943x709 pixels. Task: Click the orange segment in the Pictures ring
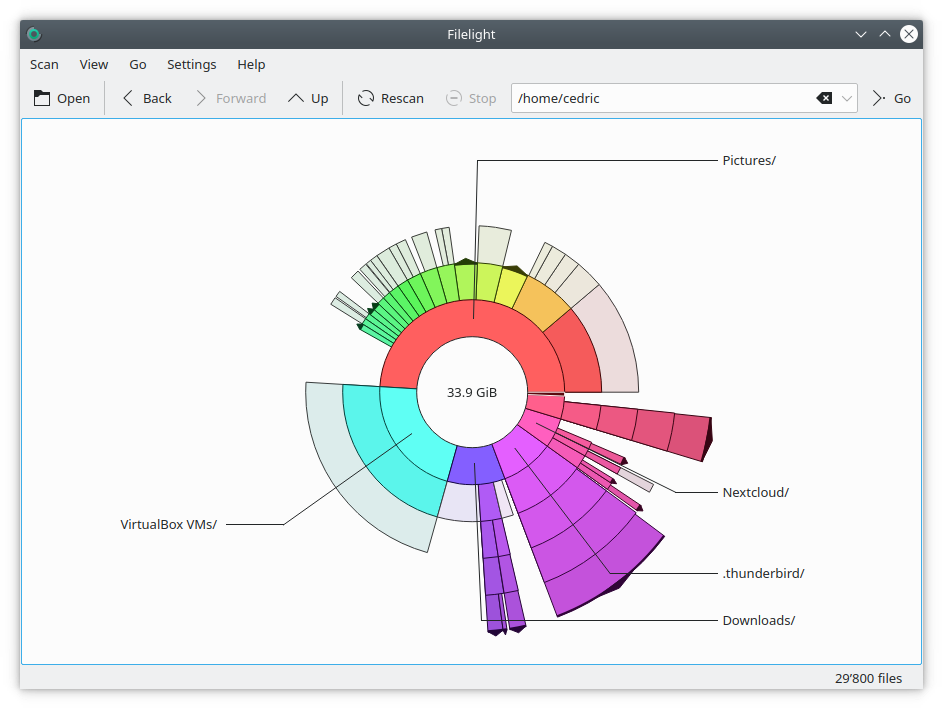[x=541, y=304]
